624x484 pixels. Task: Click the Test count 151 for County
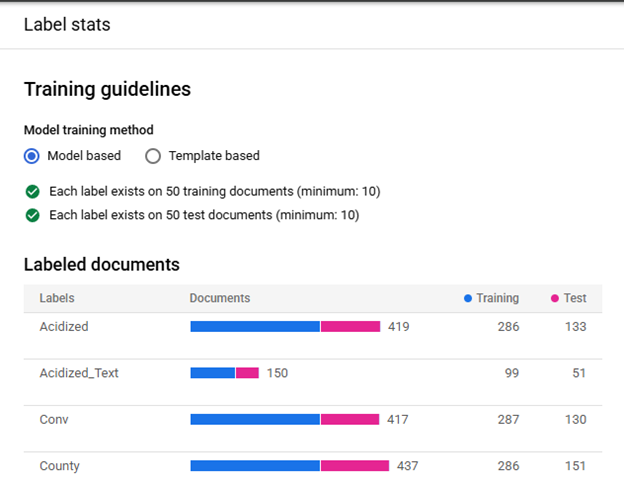tap(575, 466)
